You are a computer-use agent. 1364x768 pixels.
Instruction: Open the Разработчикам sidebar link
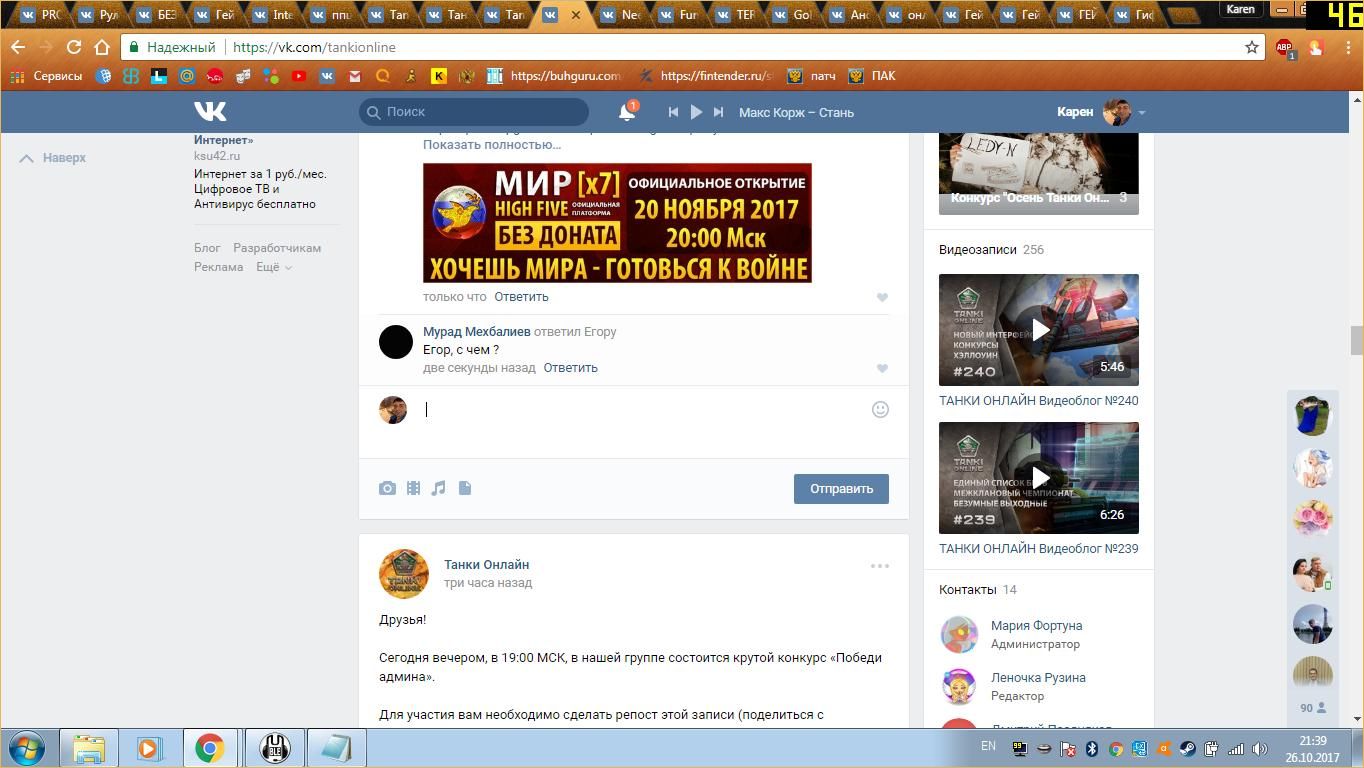pyautogui.click(x=277, y=248)
